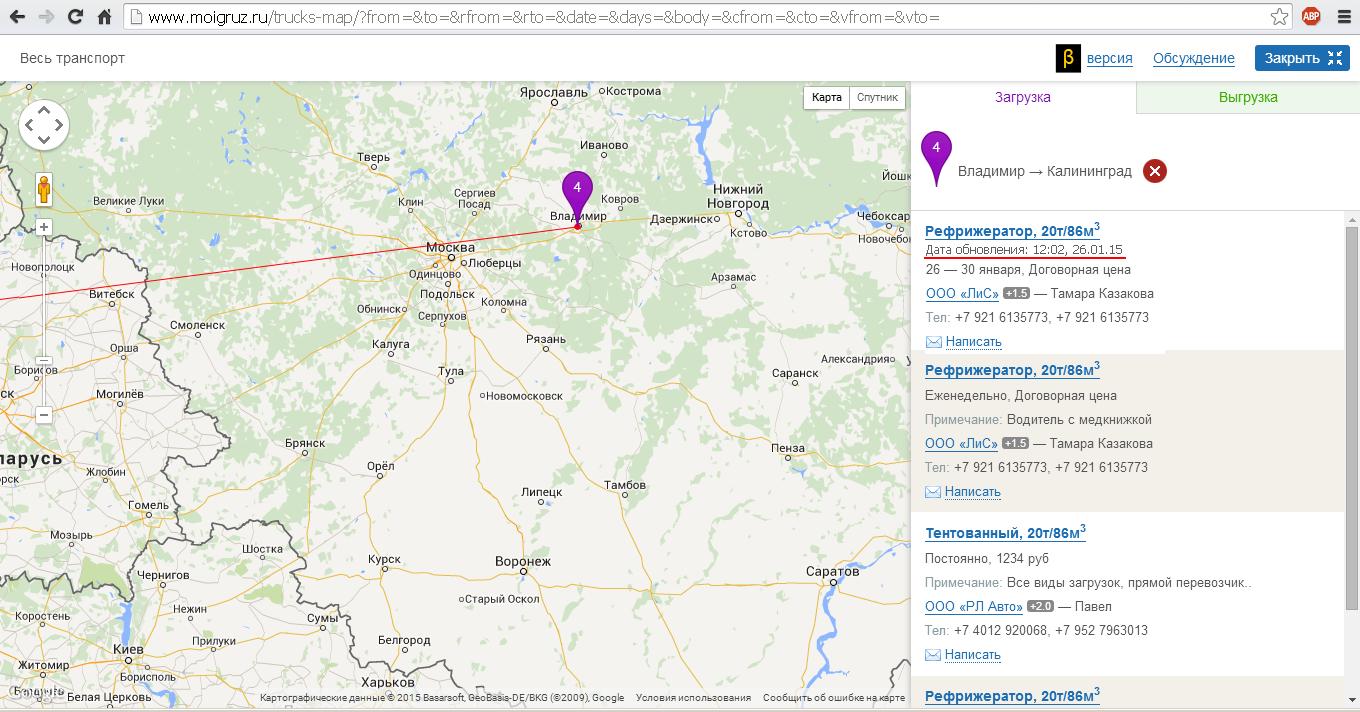Remove the Владимир → Калининград route filter
The width and height of the screenshot is (1360, 712).
click(x=1154, y=171)
